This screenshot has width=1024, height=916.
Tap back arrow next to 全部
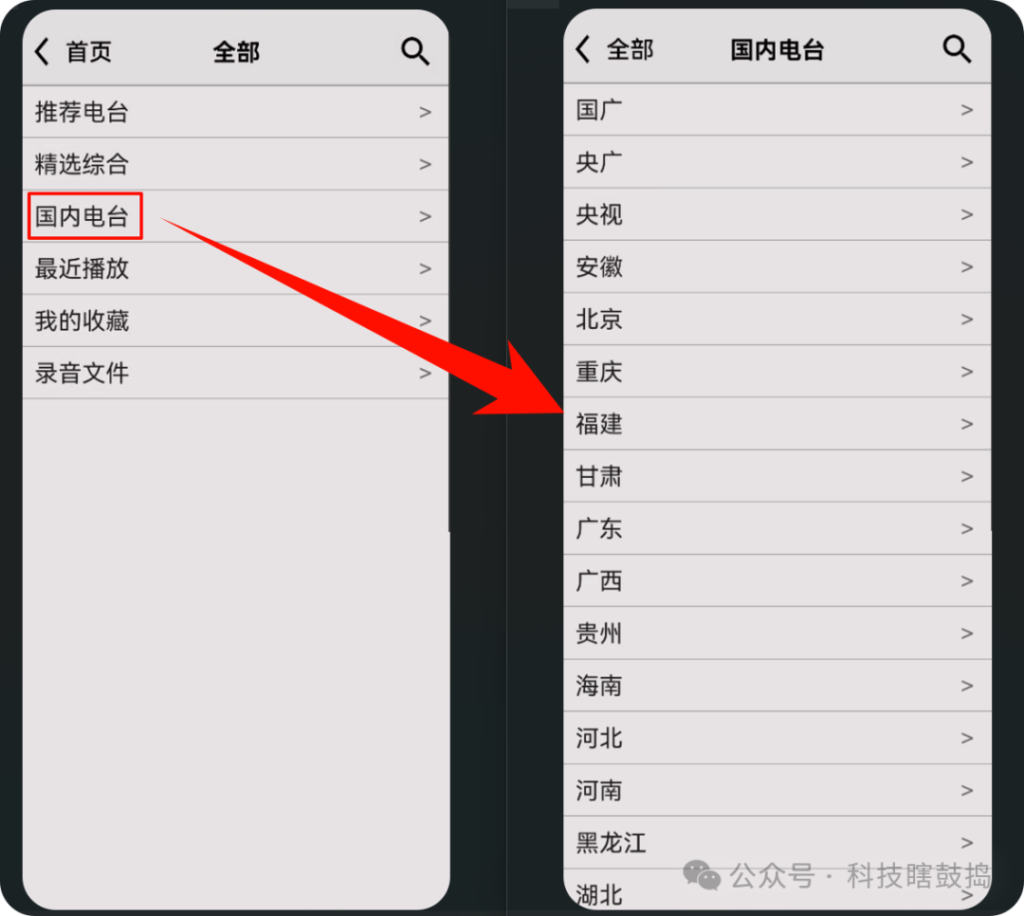point(583,49)
